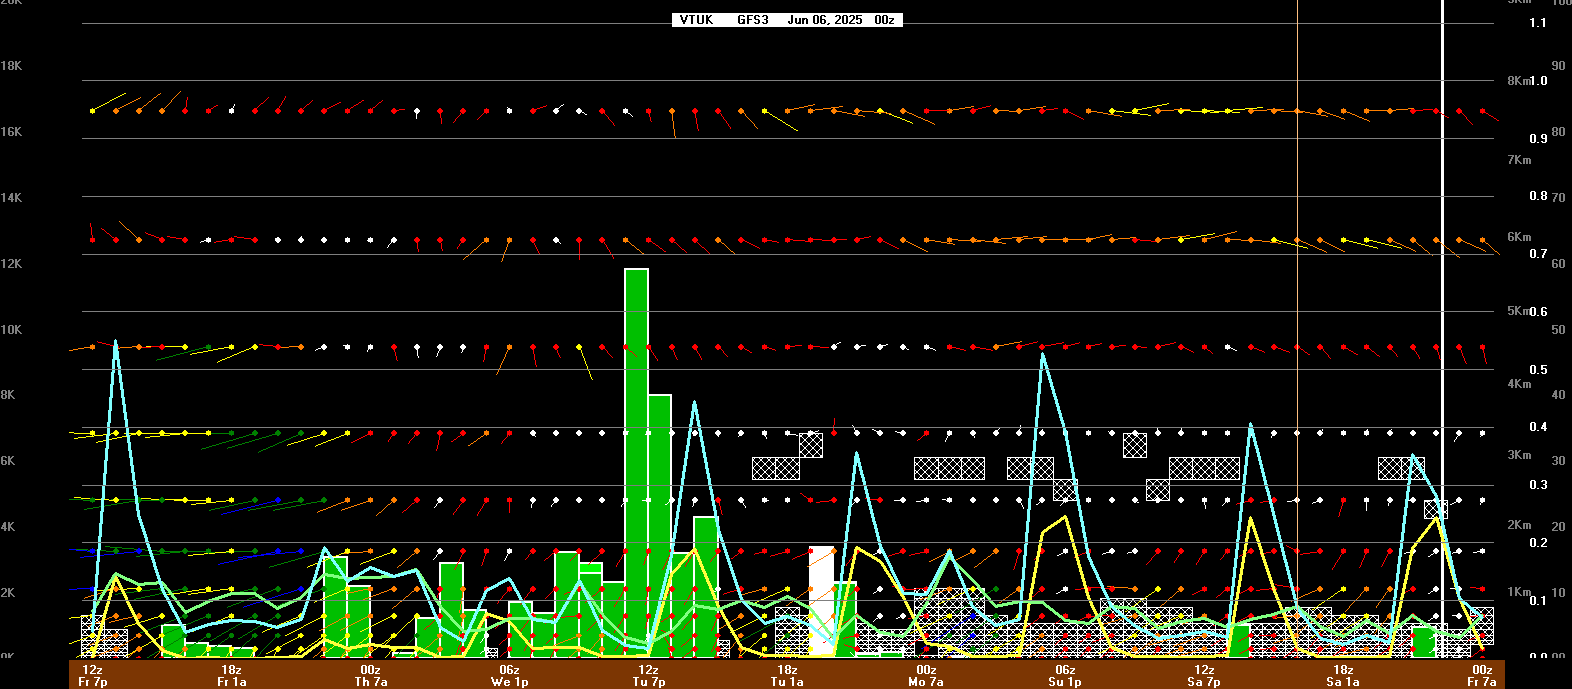Viewport: 1572px width, 689px height.
Task: Select the 0.3 value on the right scale
Action: pos(1538,485)
